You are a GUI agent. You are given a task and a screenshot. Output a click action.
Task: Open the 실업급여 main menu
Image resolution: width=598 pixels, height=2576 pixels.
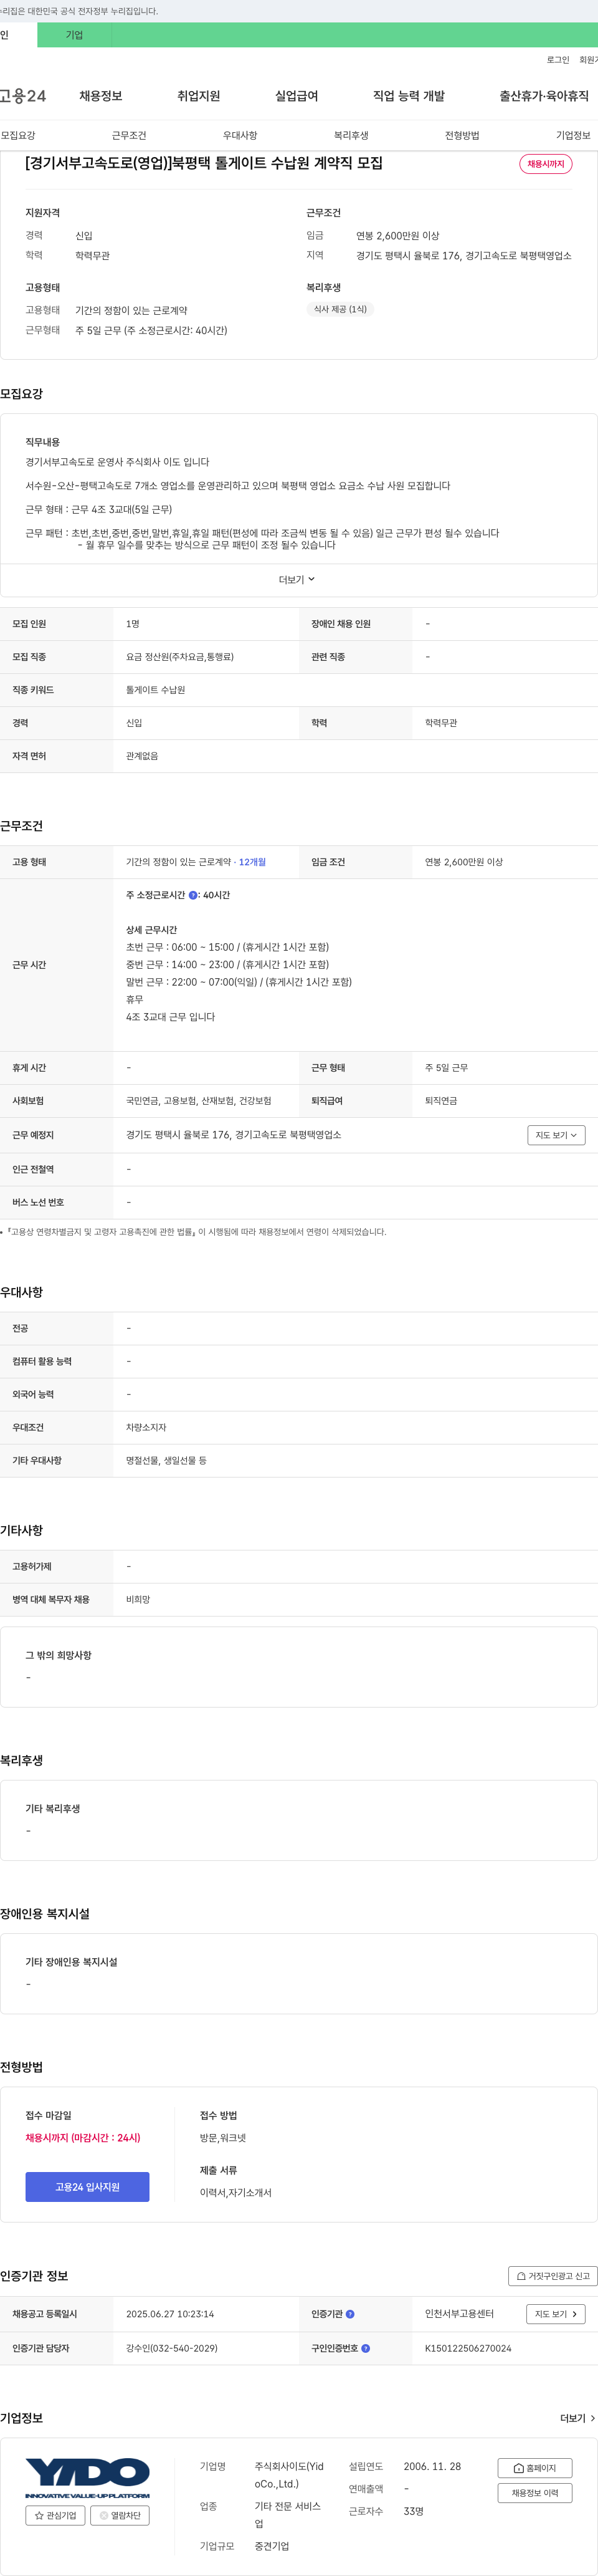pos(297,96)
